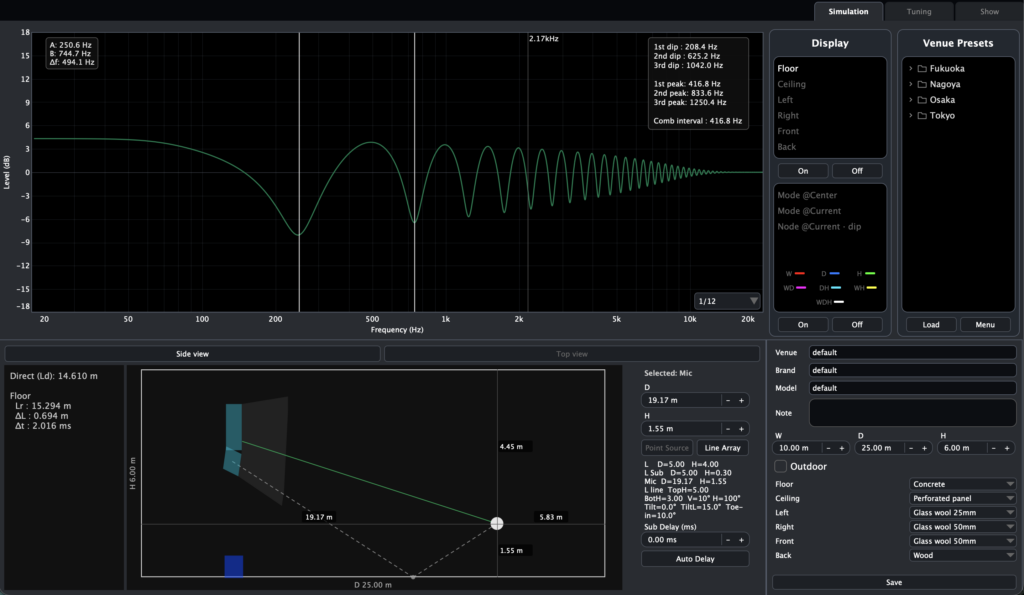Open the Floor material dropdown
Screen dimensions: 1024x595
click(963, 485)
